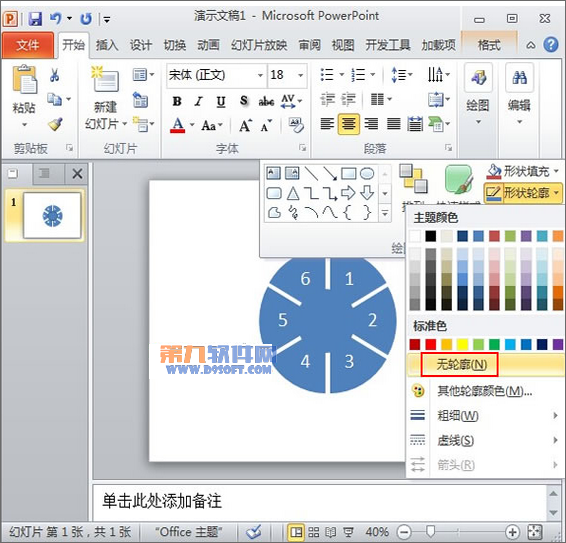Pick the standard yellow color swatch
The width and height of the screenshot is (566, 543).
coord(462,344)
